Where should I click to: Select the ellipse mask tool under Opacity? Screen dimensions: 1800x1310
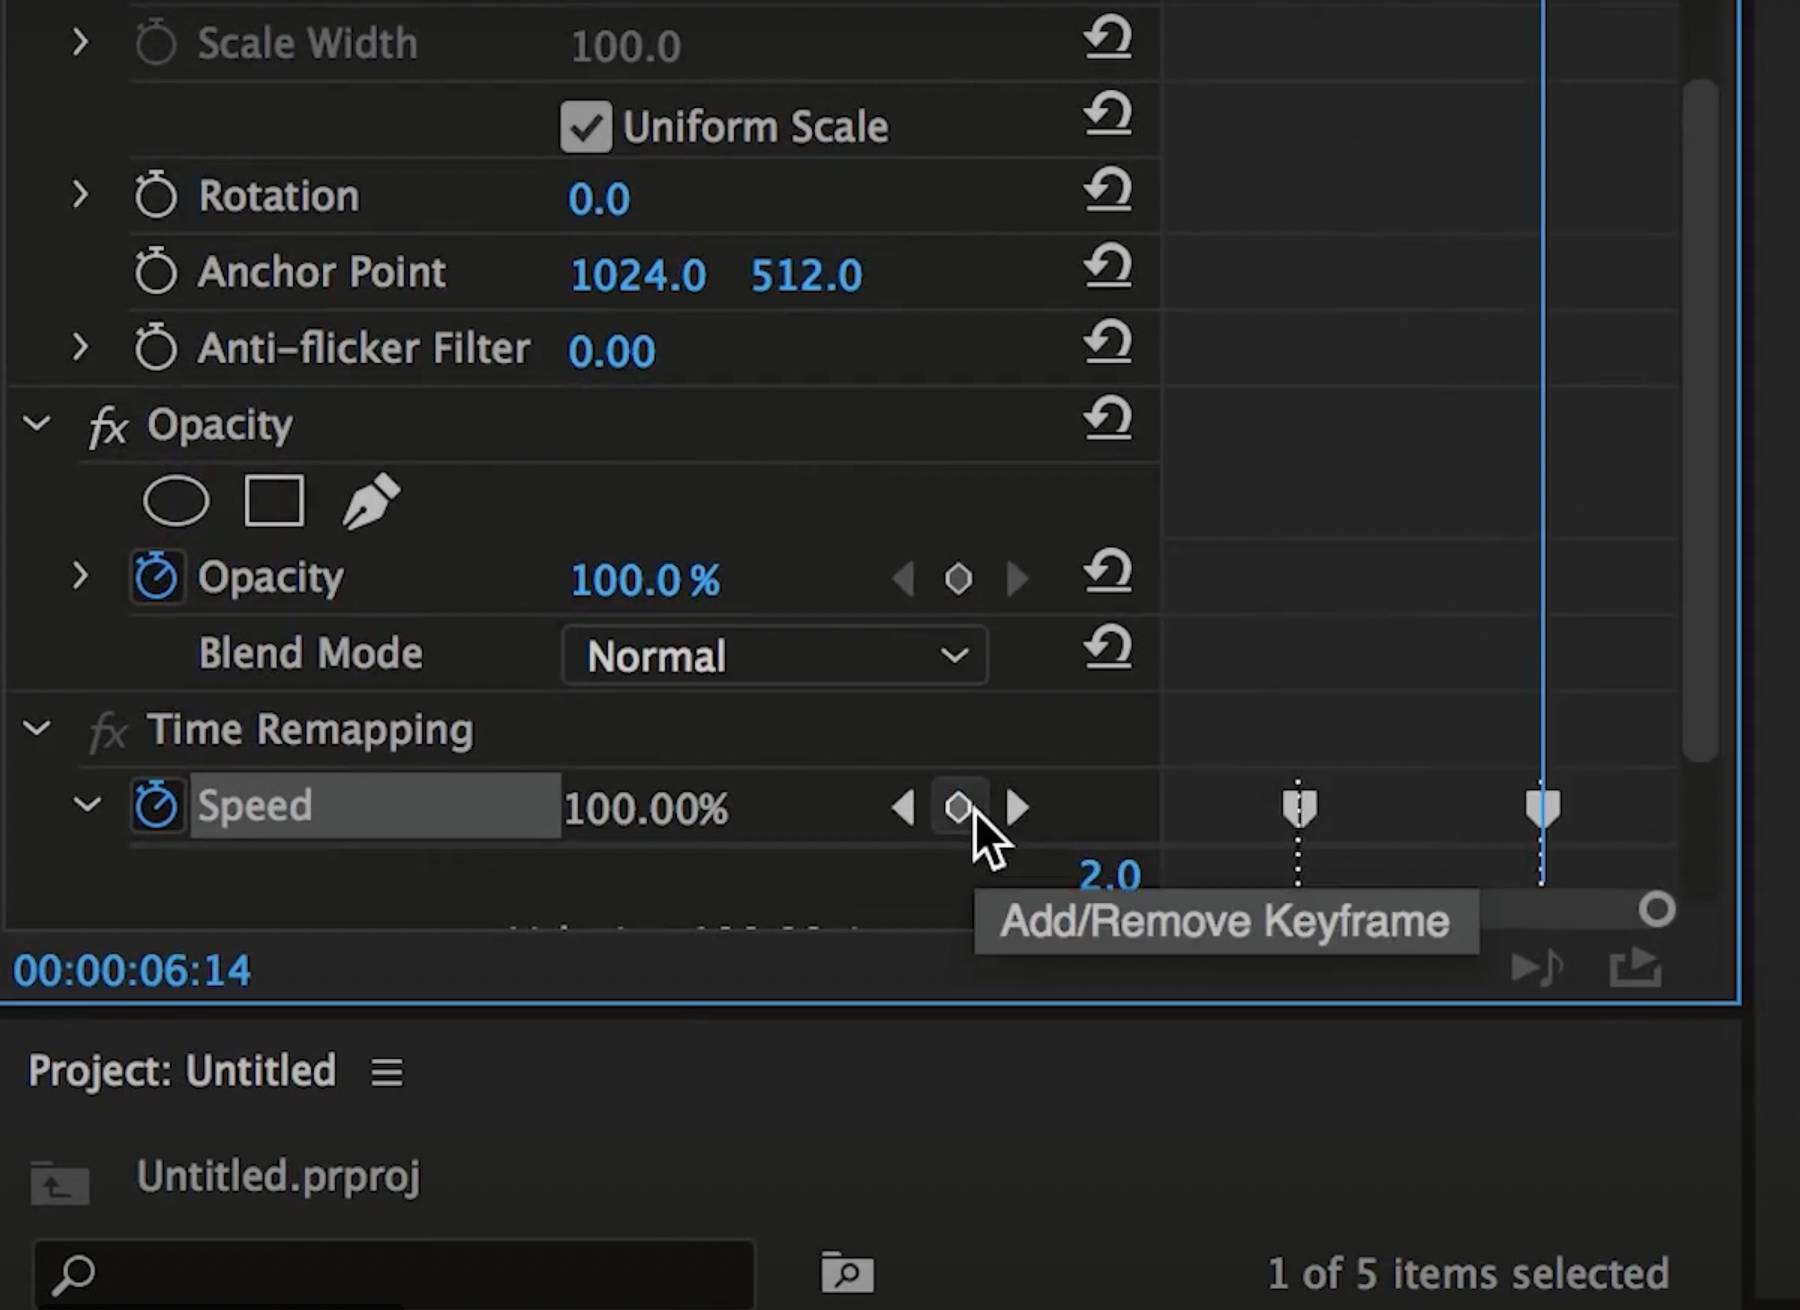176,500
